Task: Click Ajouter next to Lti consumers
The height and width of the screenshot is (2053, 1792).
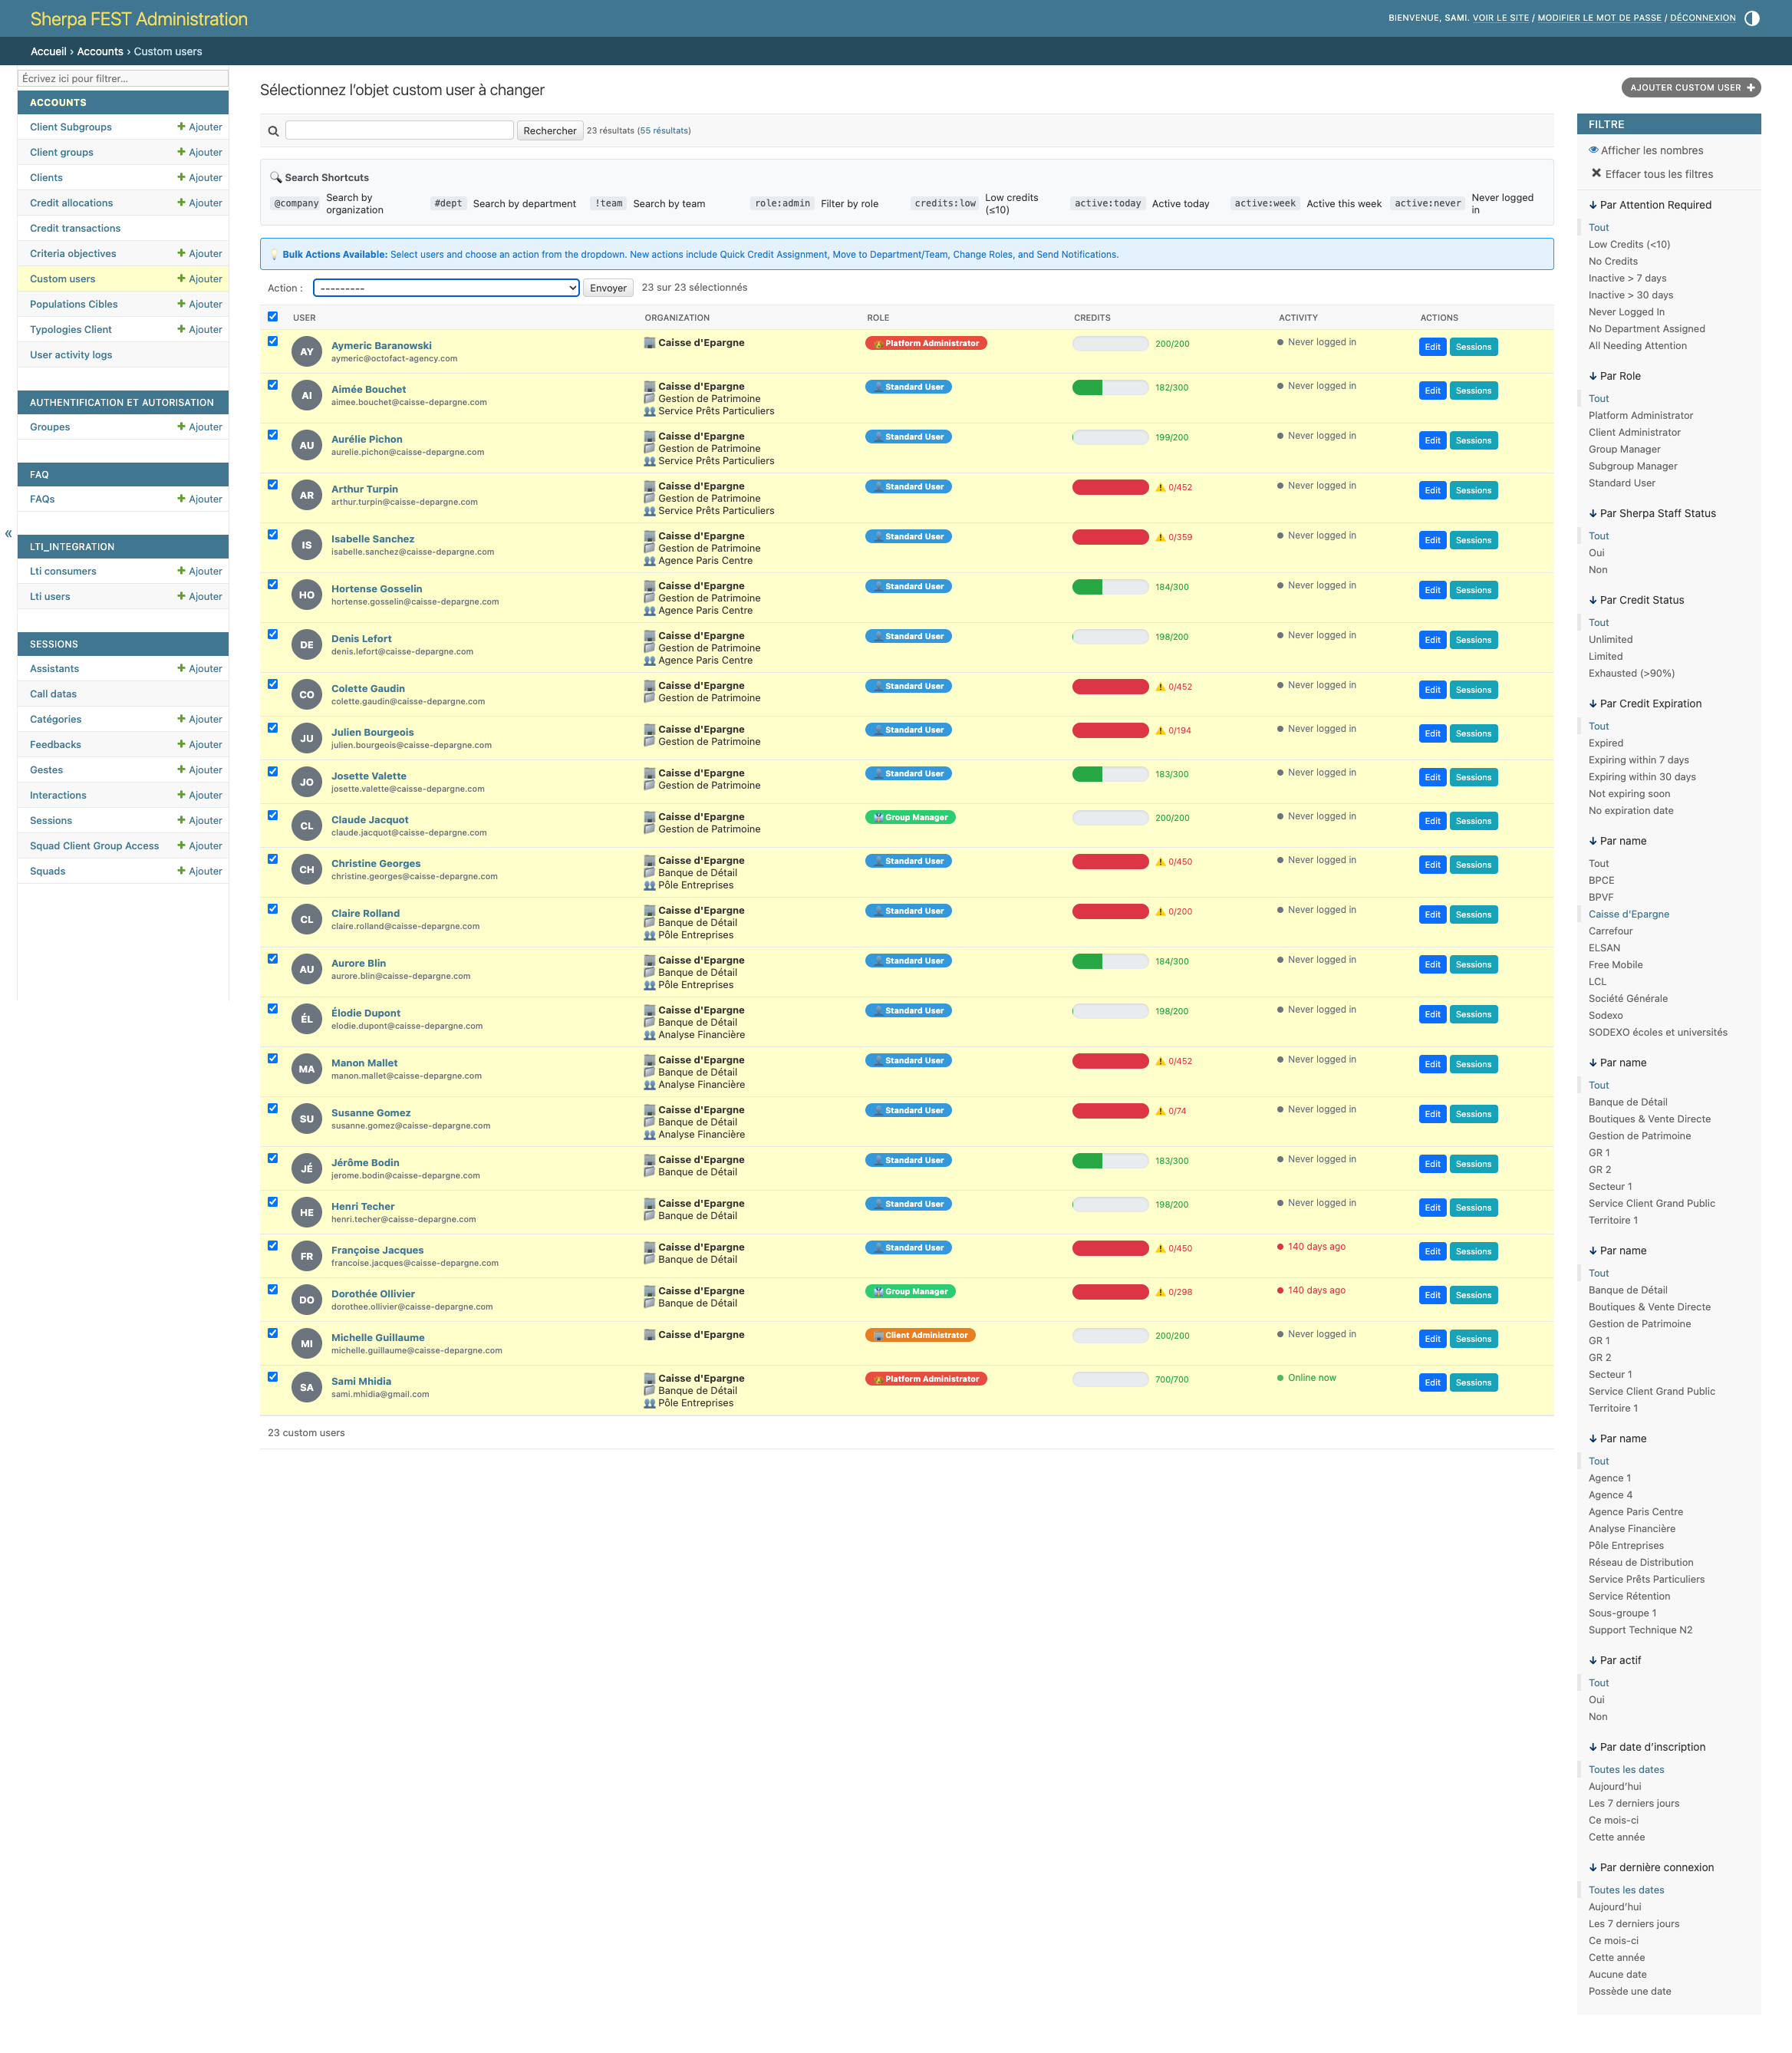Action: (199, 571)
